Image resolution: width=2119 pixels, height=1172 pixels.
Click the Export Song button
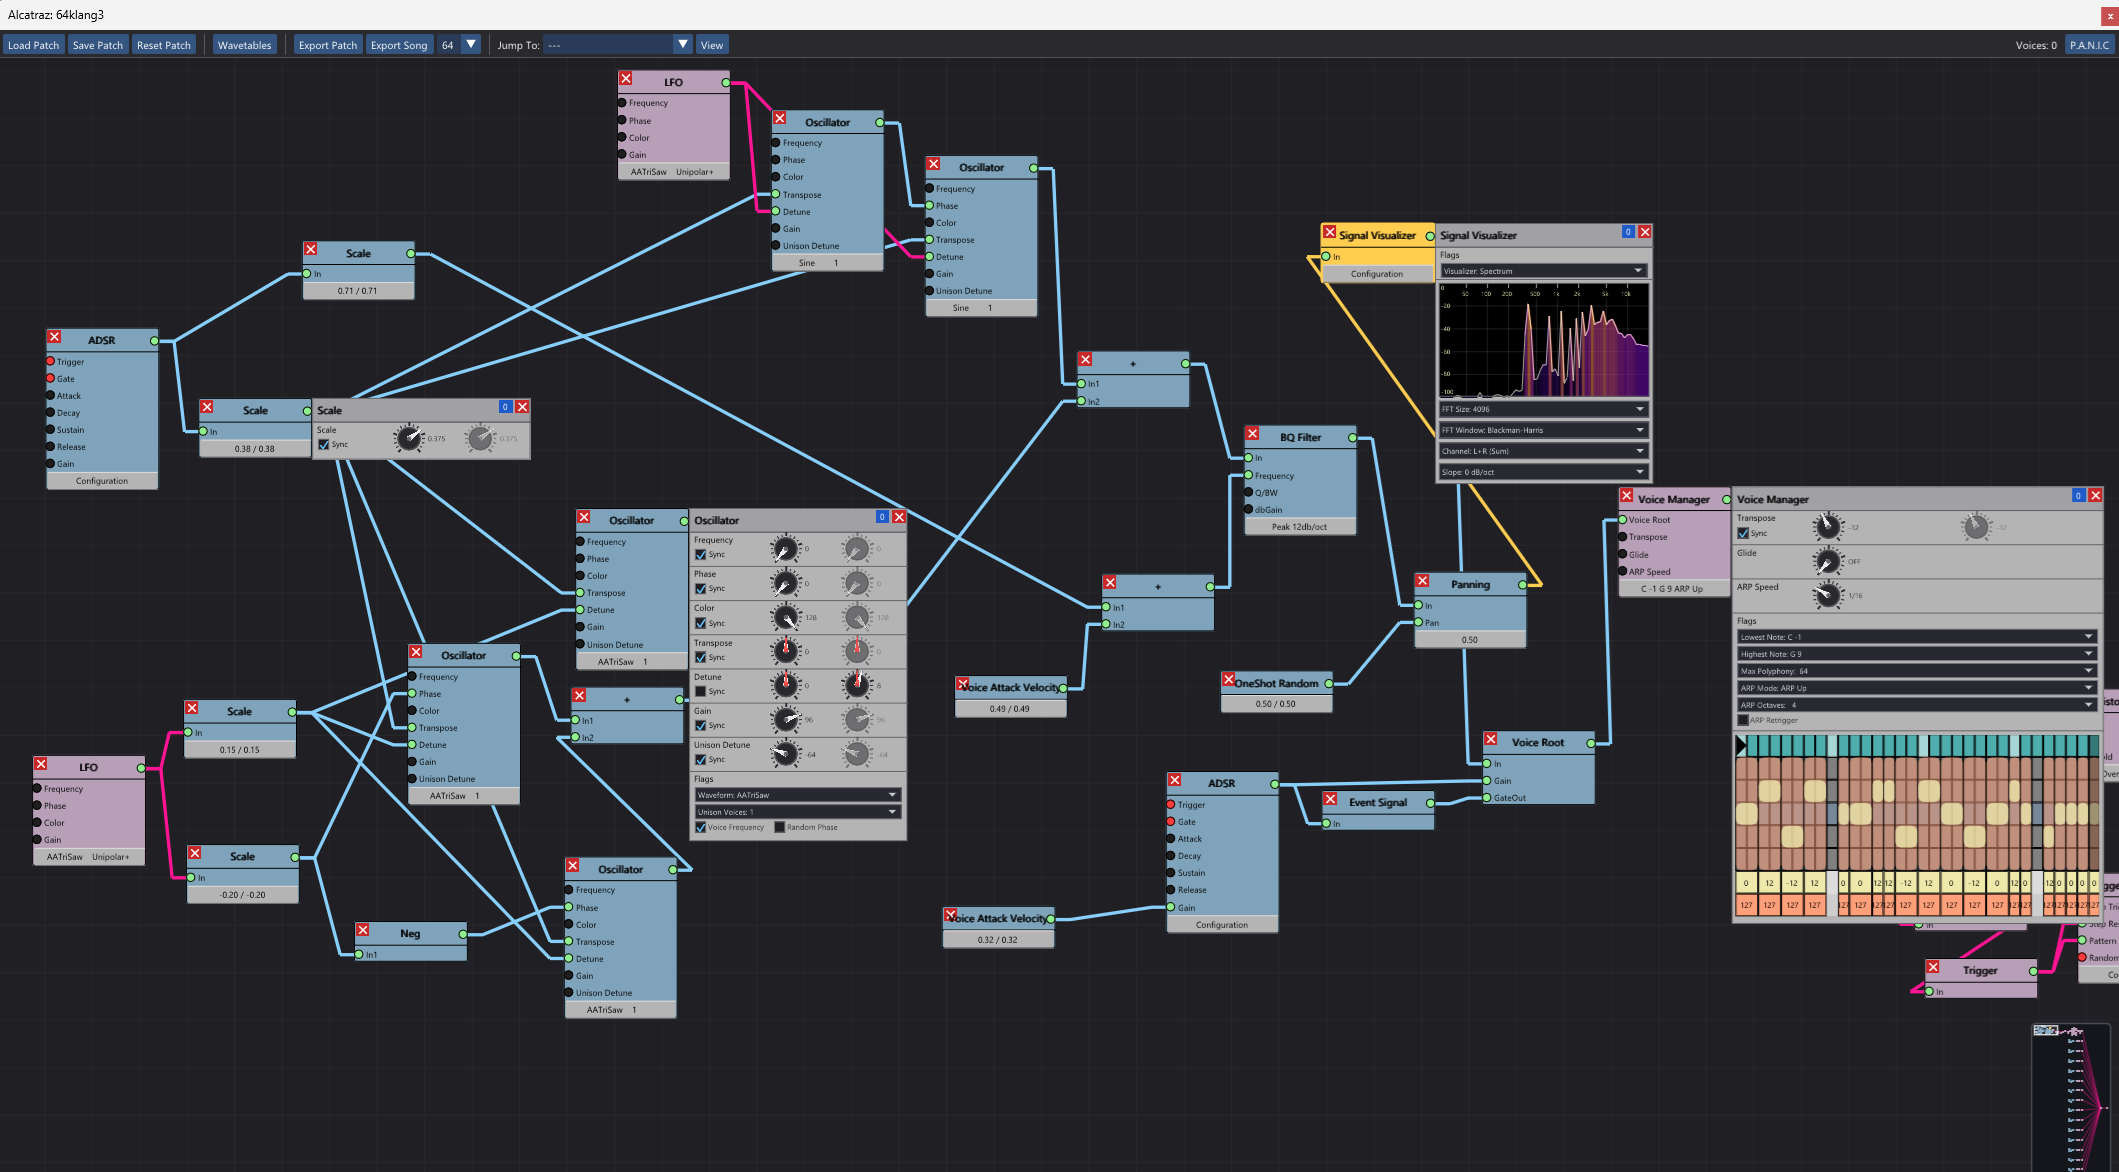click(399, 45)
